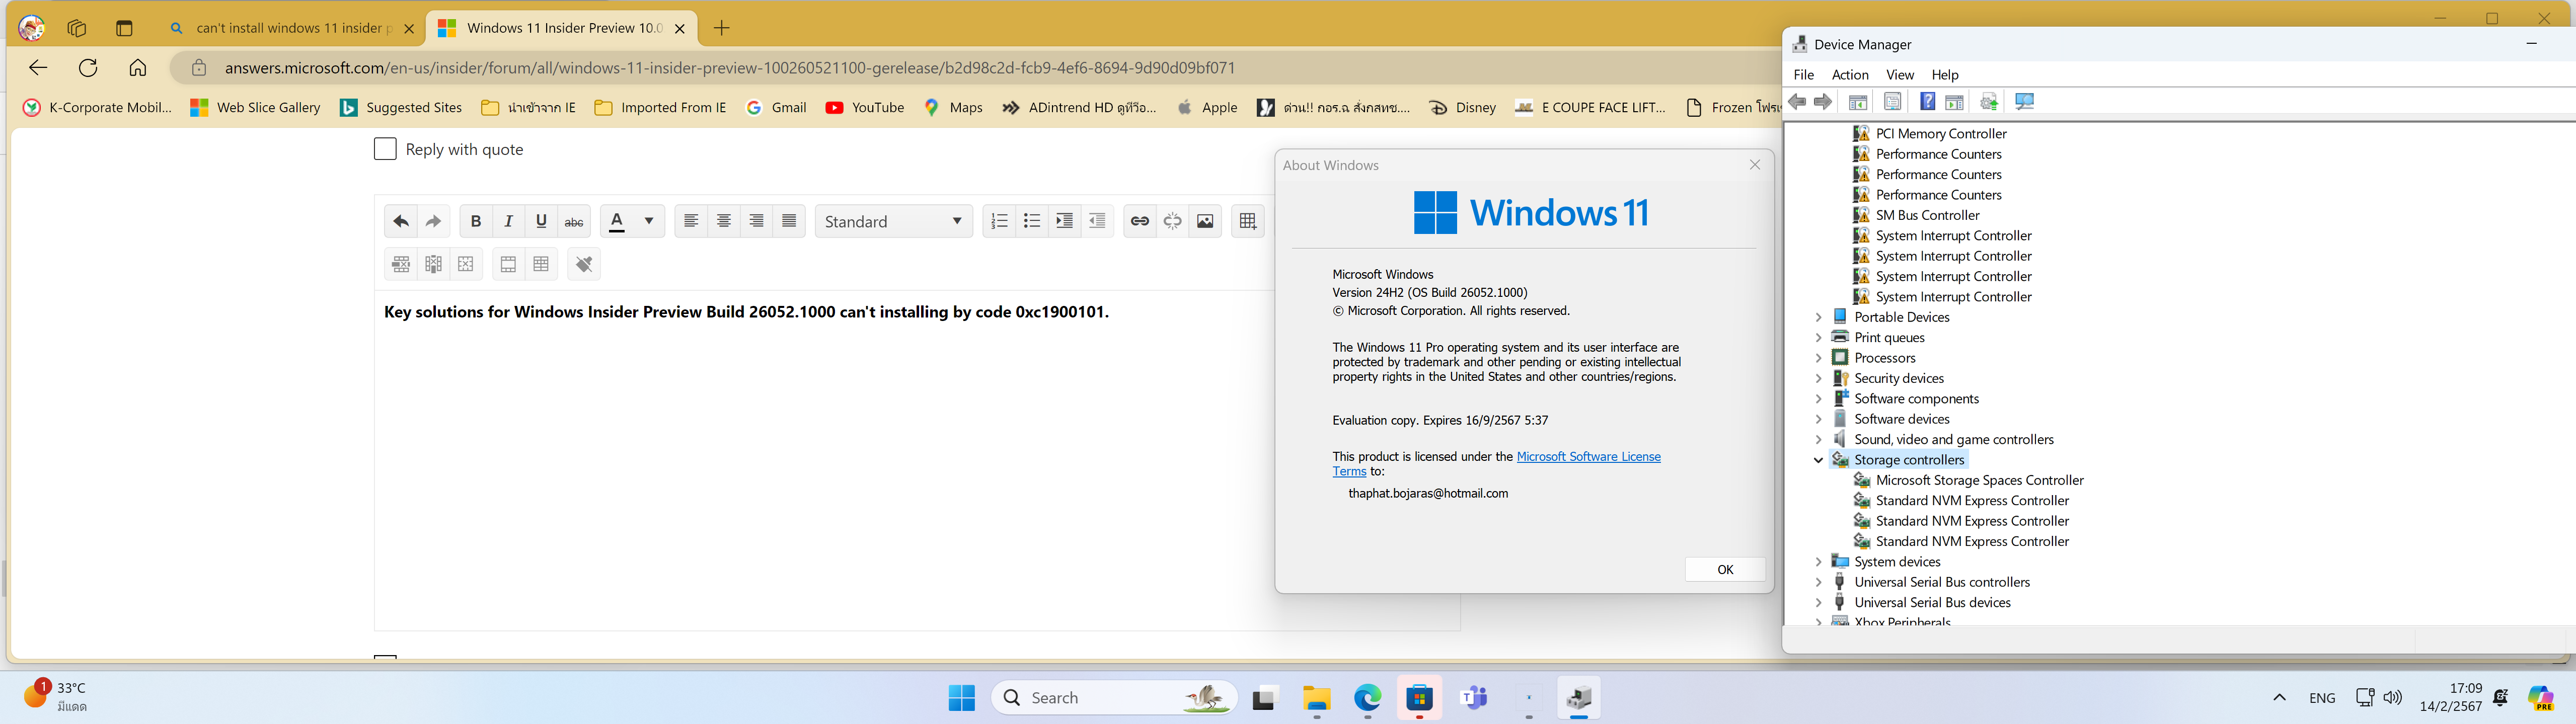The width and height of the screenshot is (2576, 724).
Task: Open Microsoft Teams from the taskbar
Action: pos(1473,698)
